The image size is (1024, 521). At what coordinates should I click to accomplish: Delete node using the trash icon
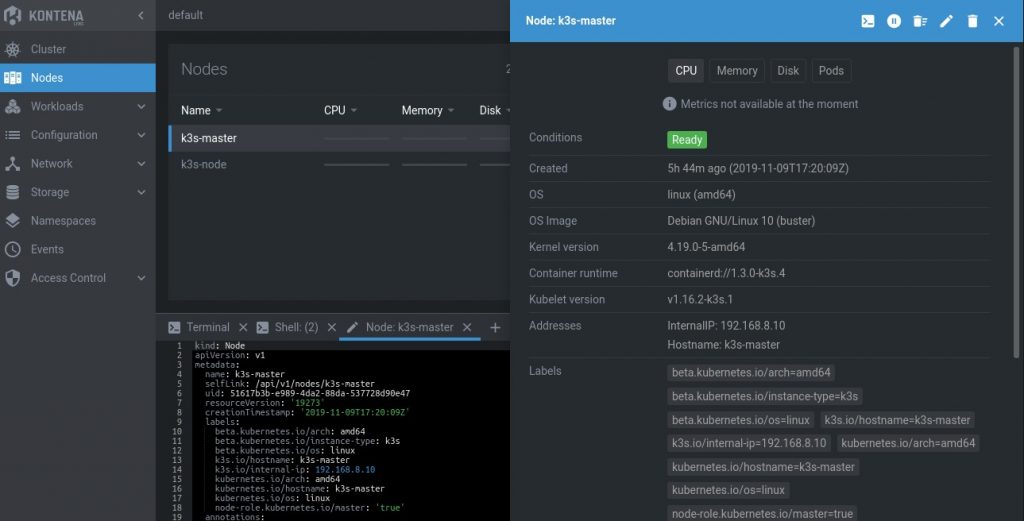(972, 21)
